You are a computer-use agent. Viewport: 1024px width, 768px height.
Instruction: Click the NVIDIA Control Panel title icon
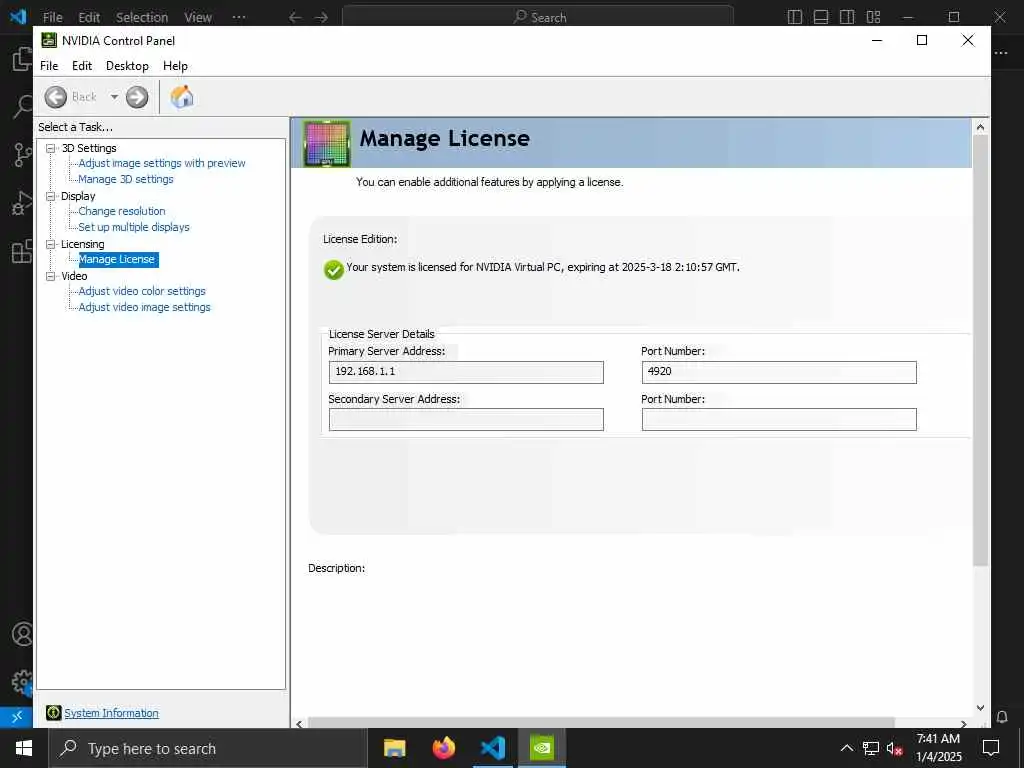49,40
